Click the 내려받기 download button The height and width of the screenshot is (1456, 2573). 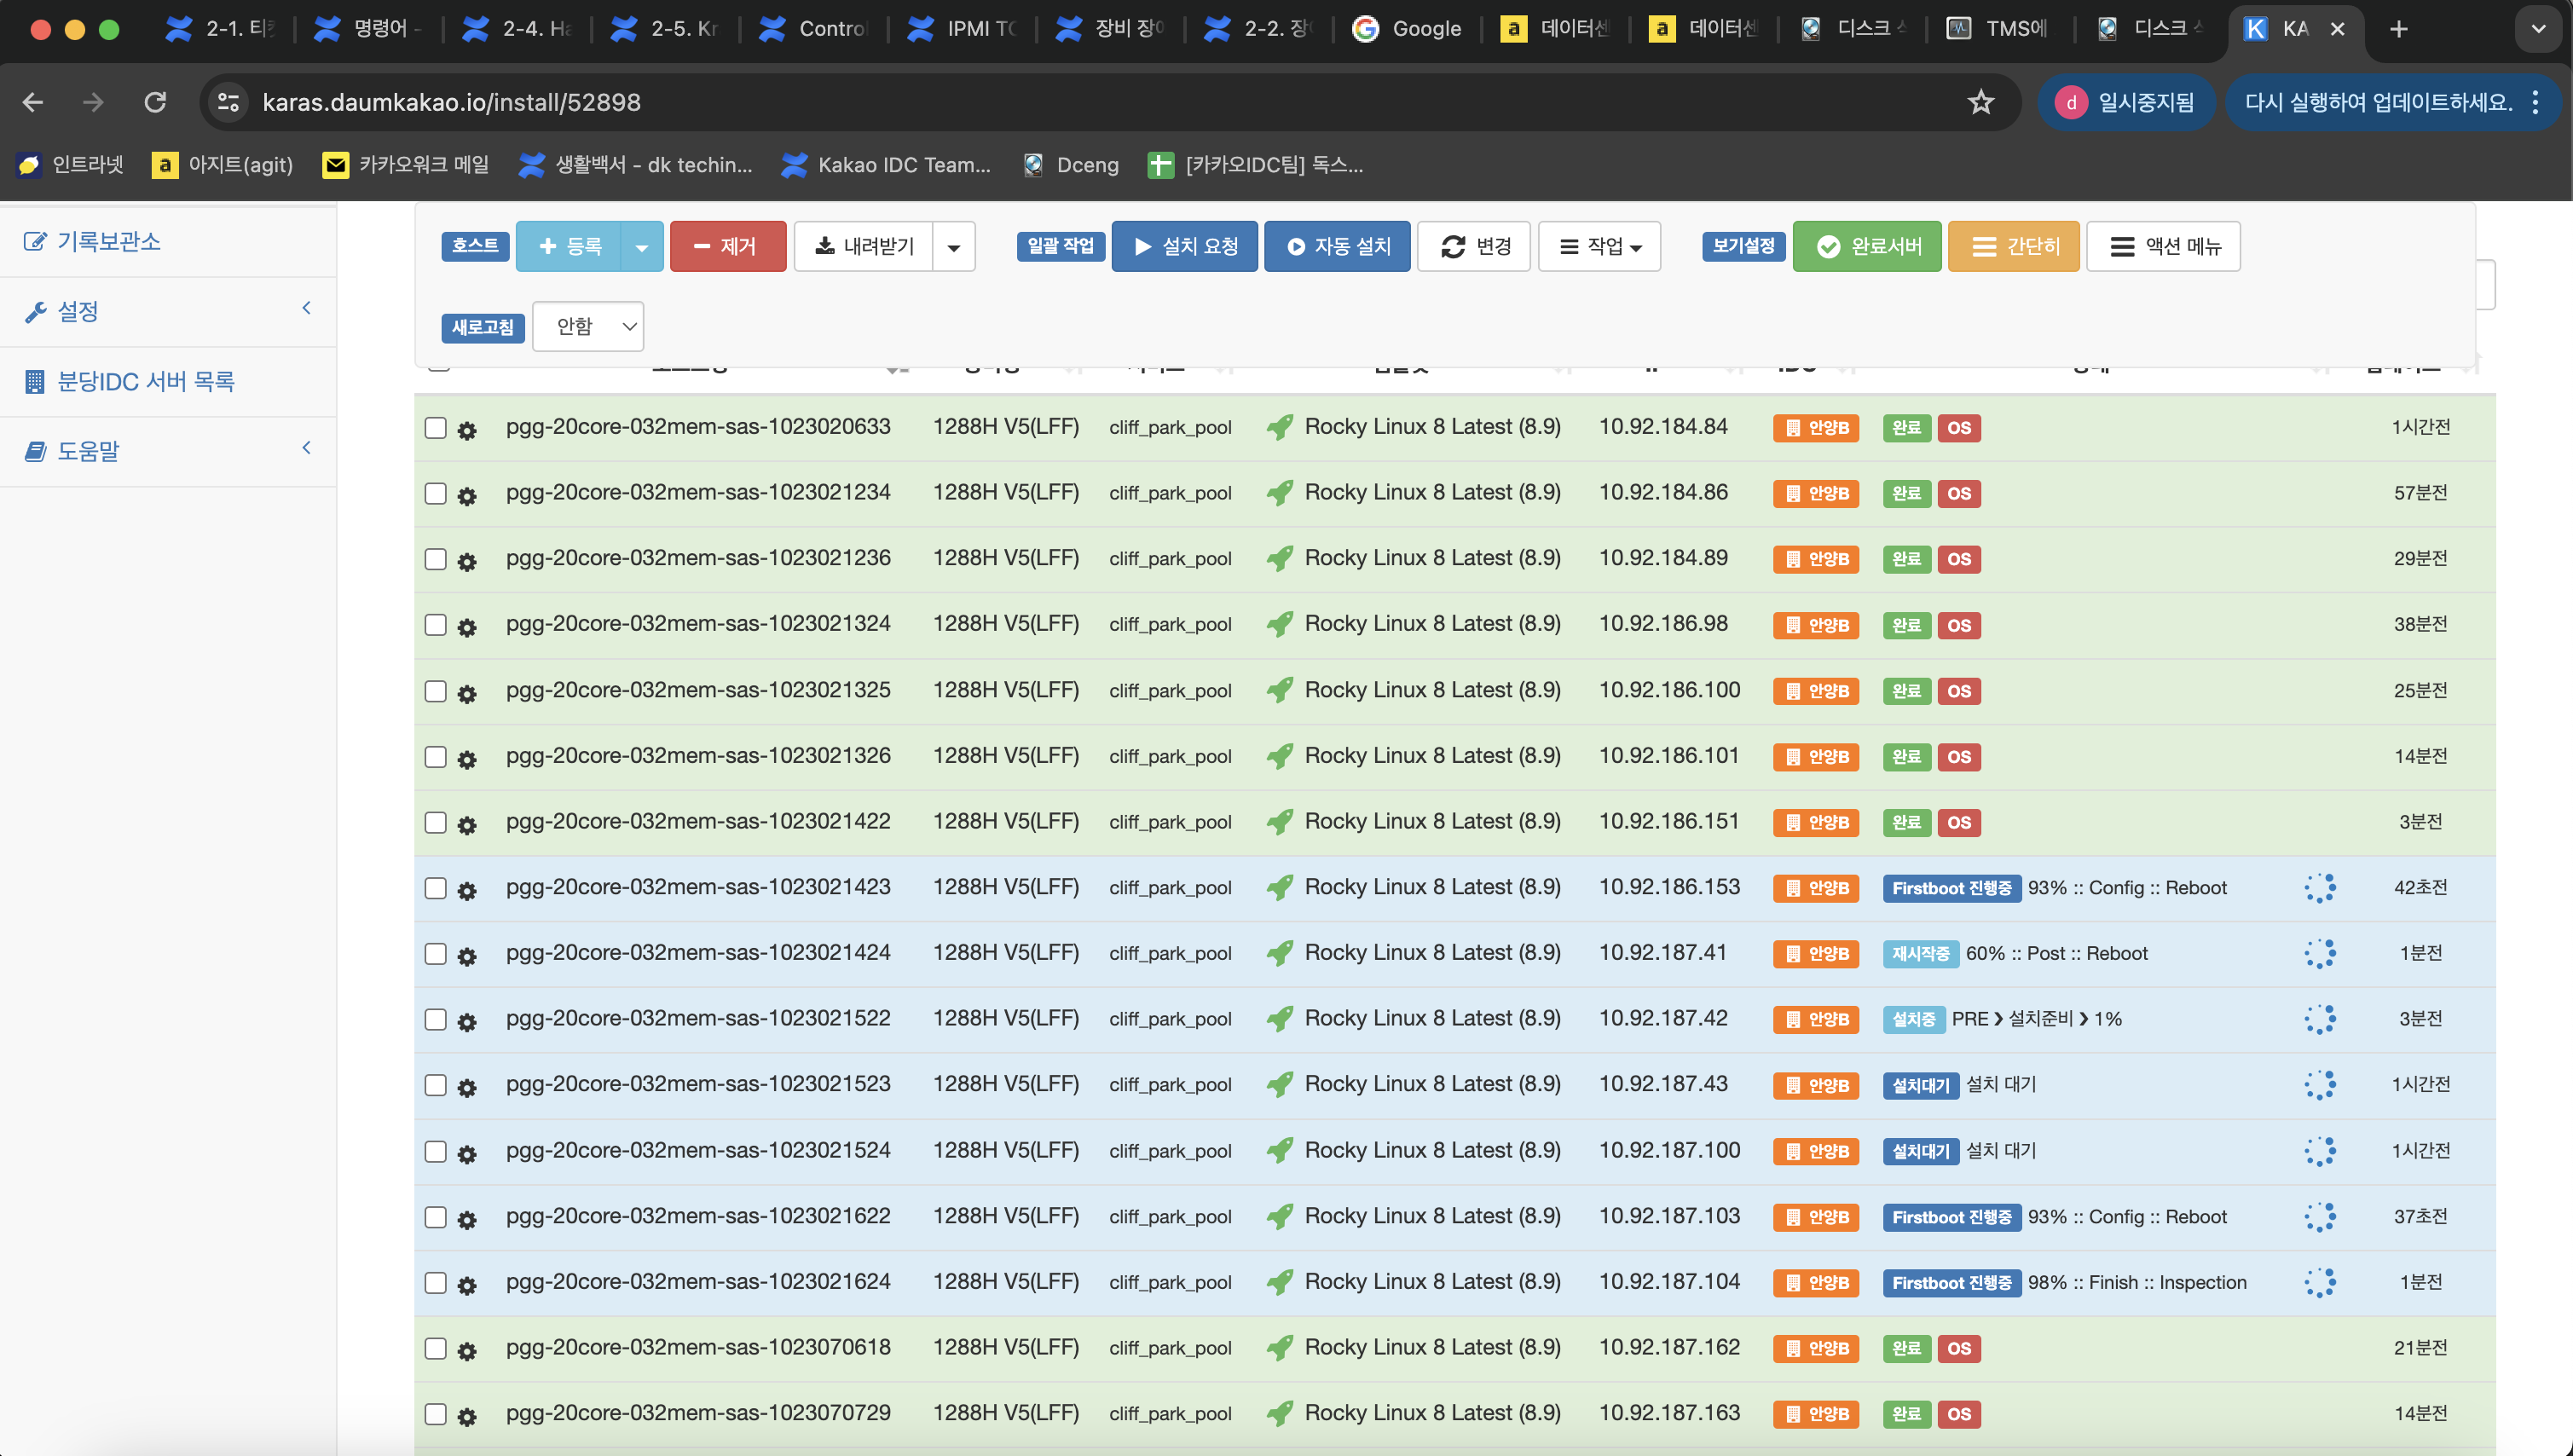(x=864, y=246)
